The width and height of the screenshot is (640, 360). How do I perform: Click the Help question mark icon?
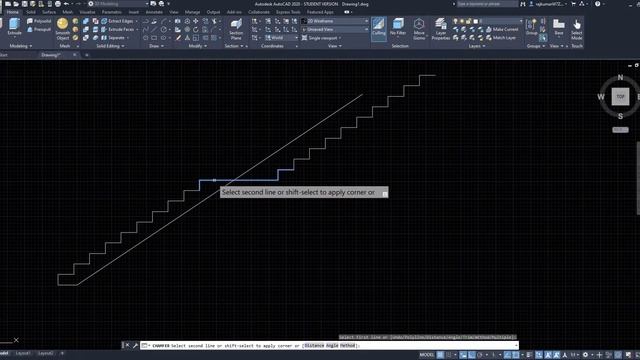(x=598, y=4)
